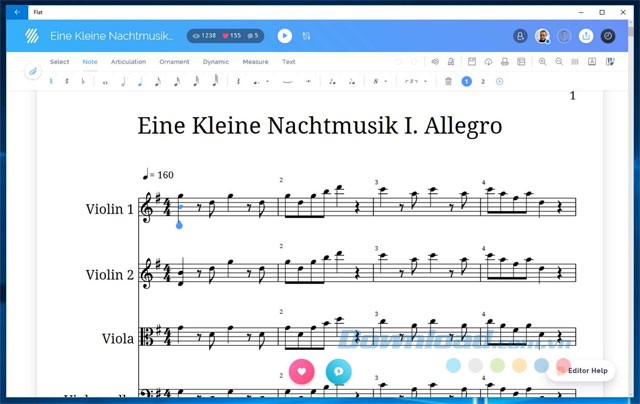The image size is (640, 404).
Task: Expand the tuplet dropdown
Action: [414, 81]
